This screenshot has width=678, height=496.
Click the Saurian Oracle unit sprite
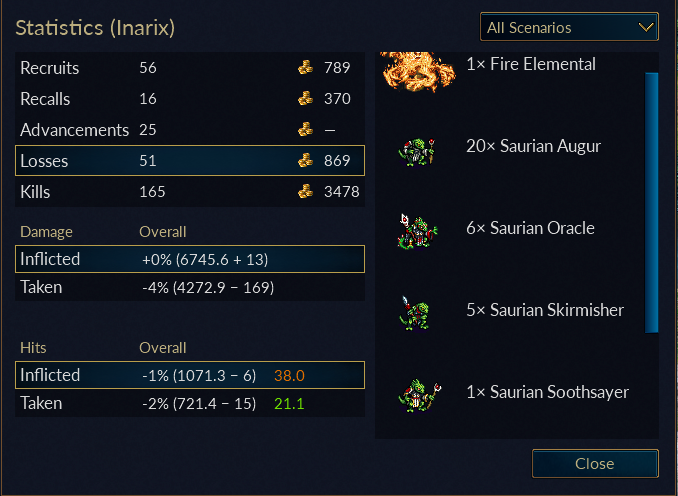[417, 232]
